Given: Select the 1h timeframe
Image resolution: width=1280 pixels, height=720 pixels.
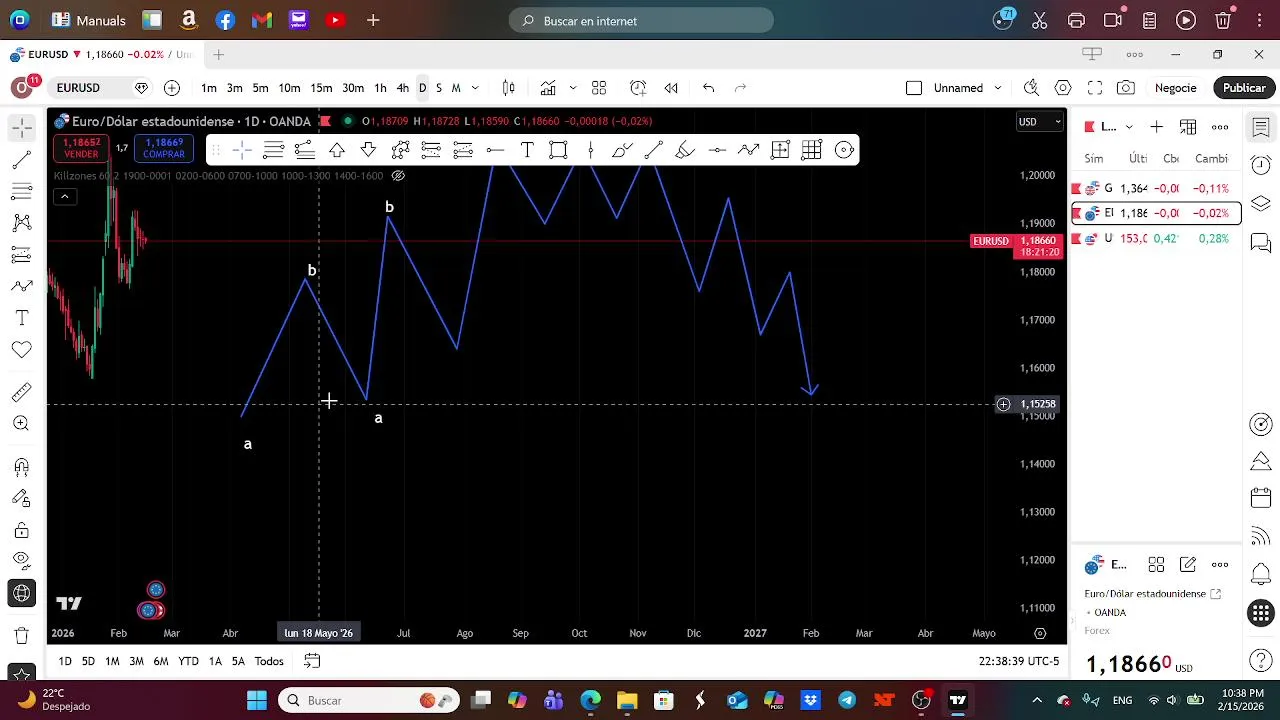Looking at the screenshot, I should coord(380,88).
